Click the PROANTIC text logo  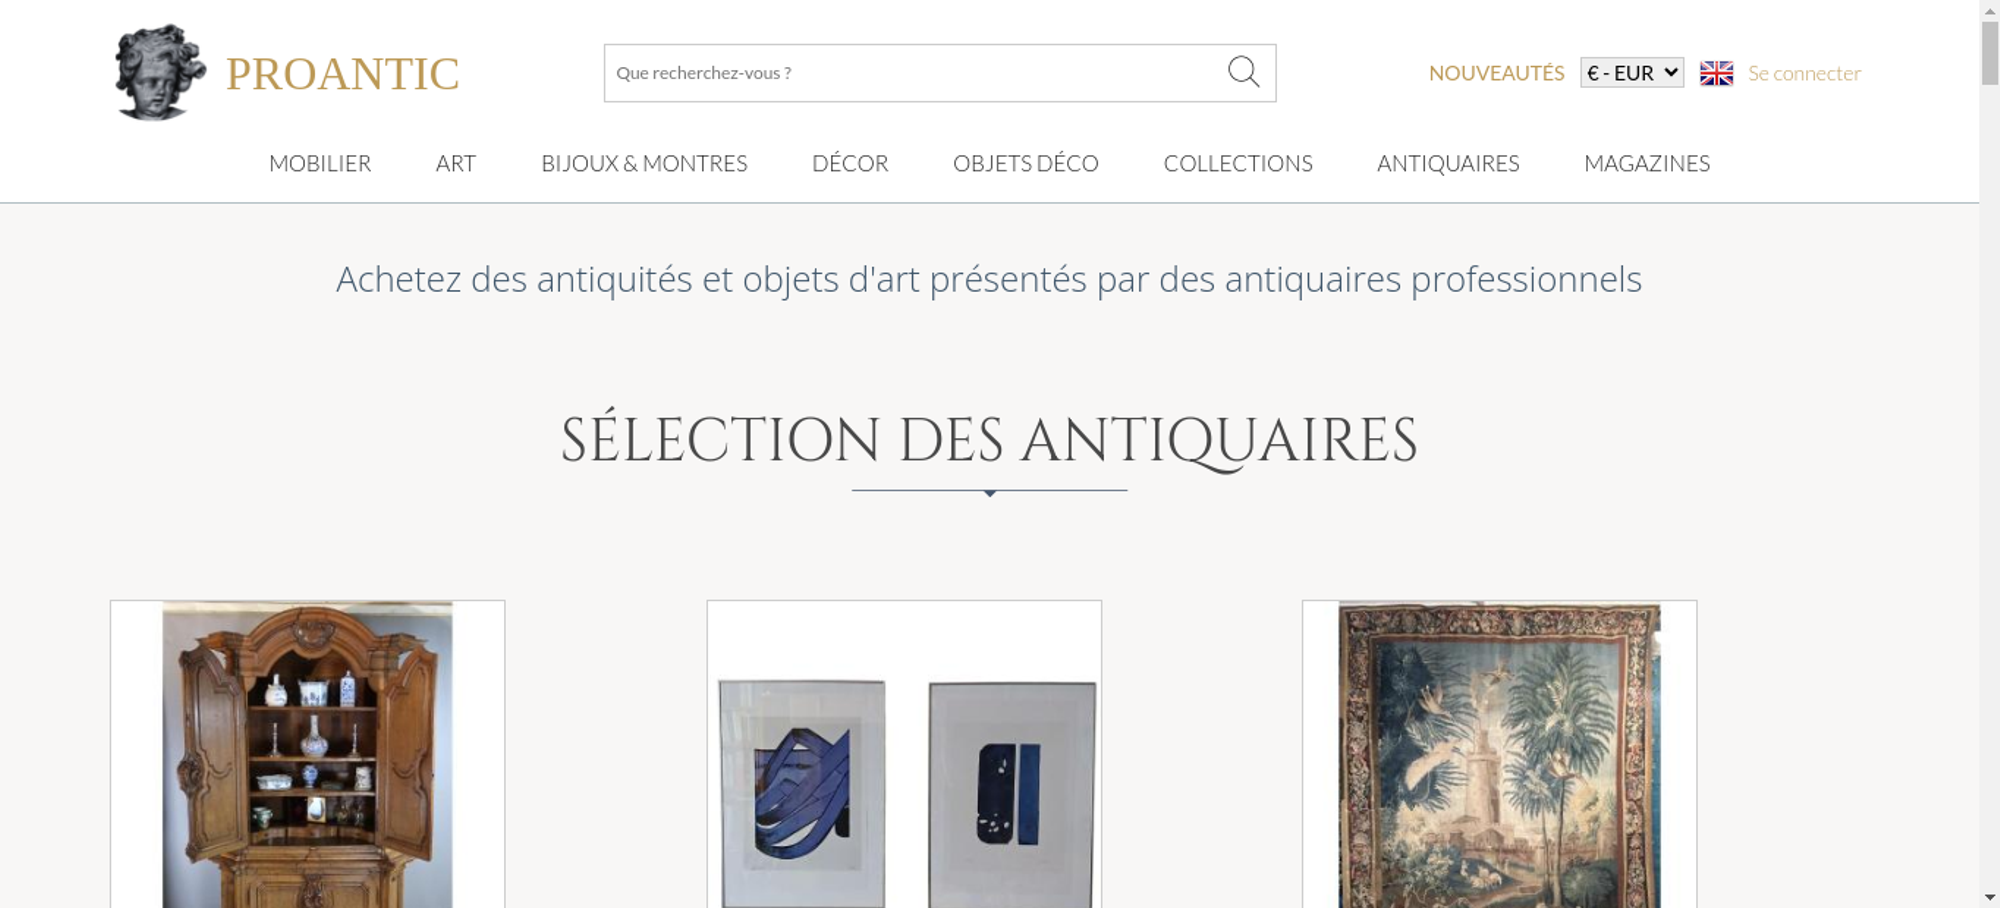coord(342,74)
